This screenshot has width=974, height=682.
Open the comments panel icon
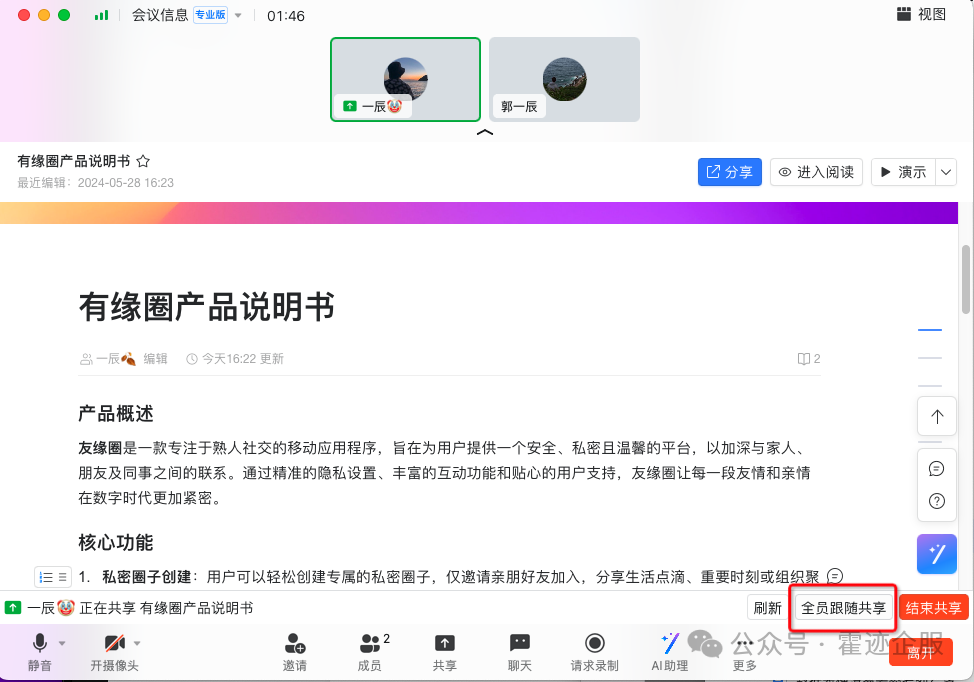click(937, 469)
